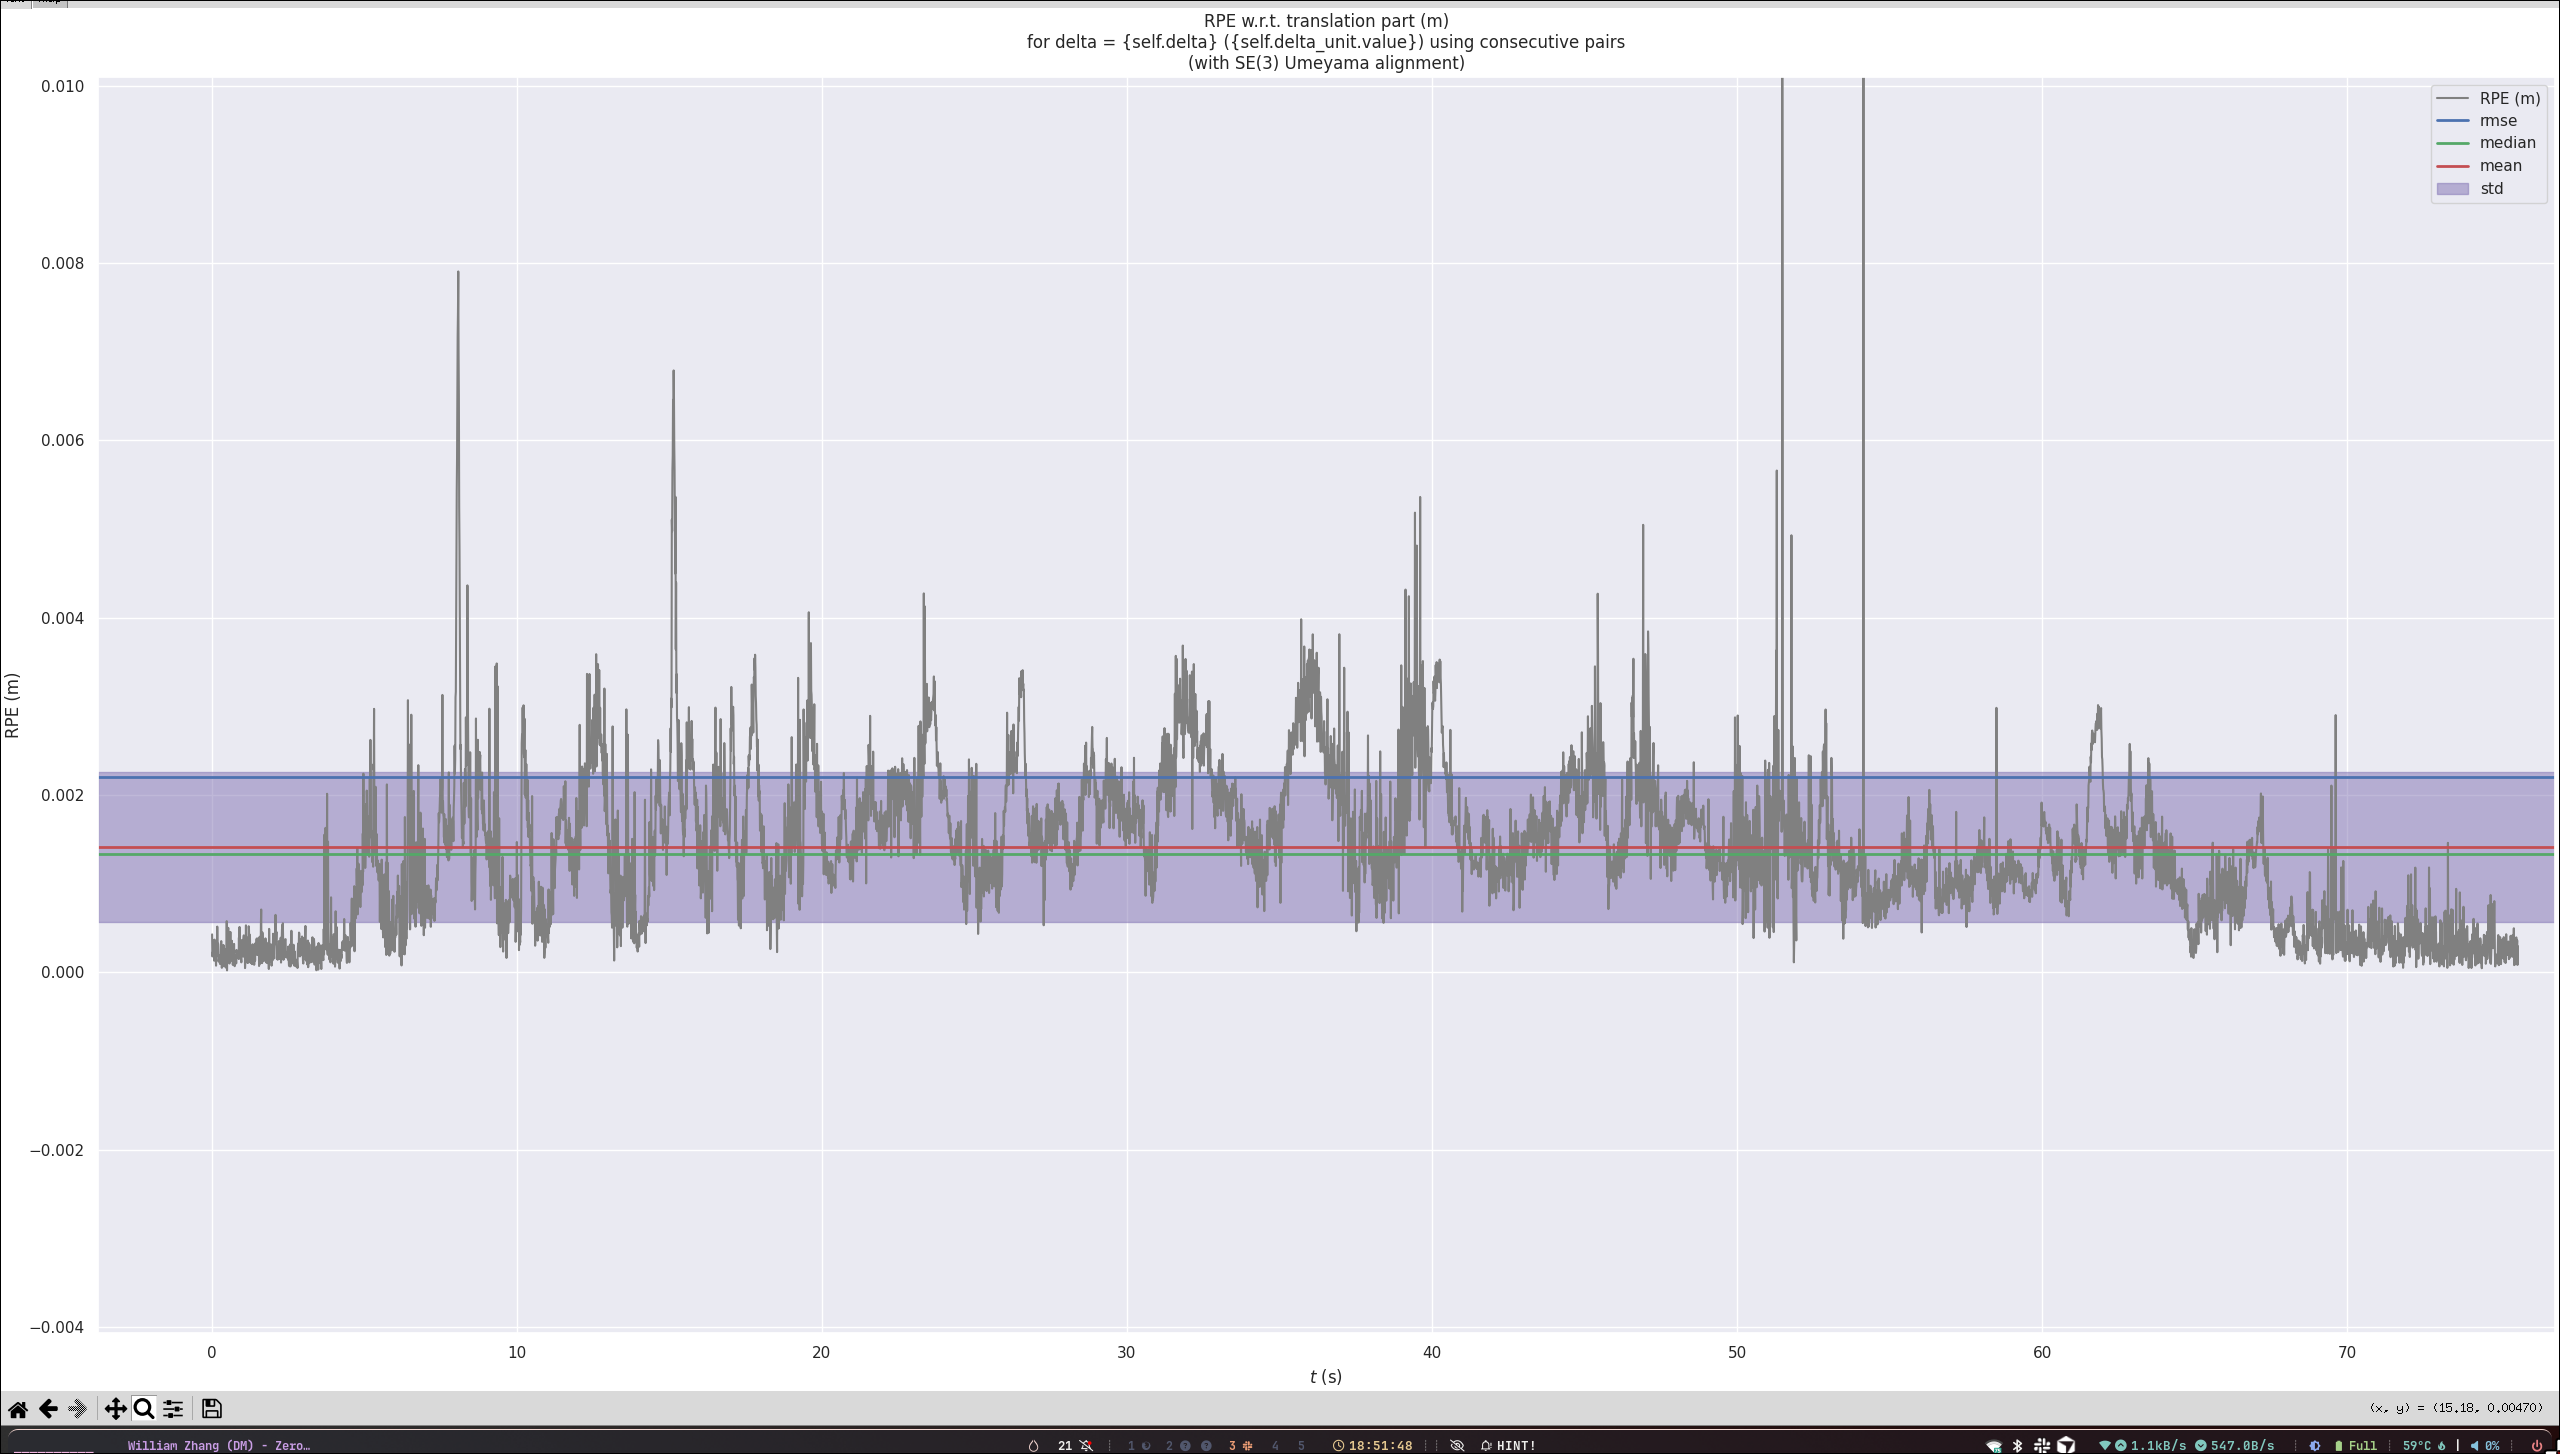Activate the Pan axes cross-arrow tool
Viewport: 2560px width, 1454px height.
(x=115, y=1409)
